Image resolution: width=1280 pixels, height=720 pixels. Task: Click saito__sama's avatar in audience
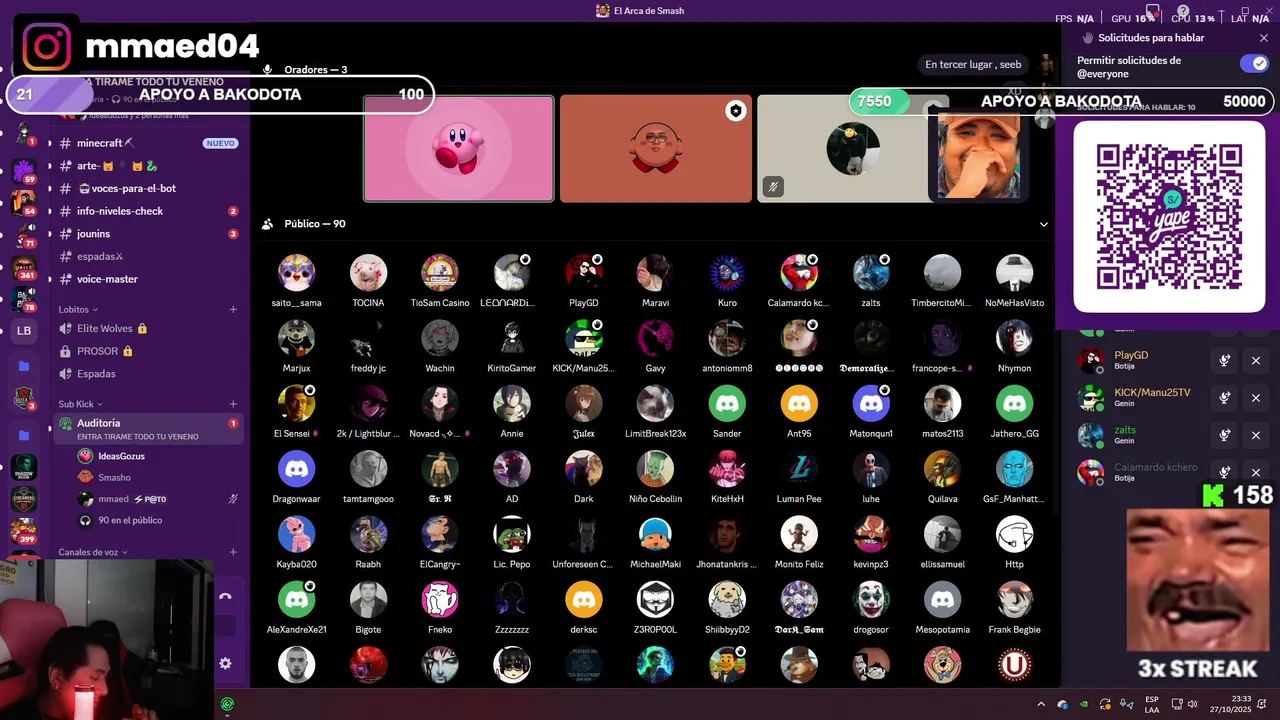296,273
